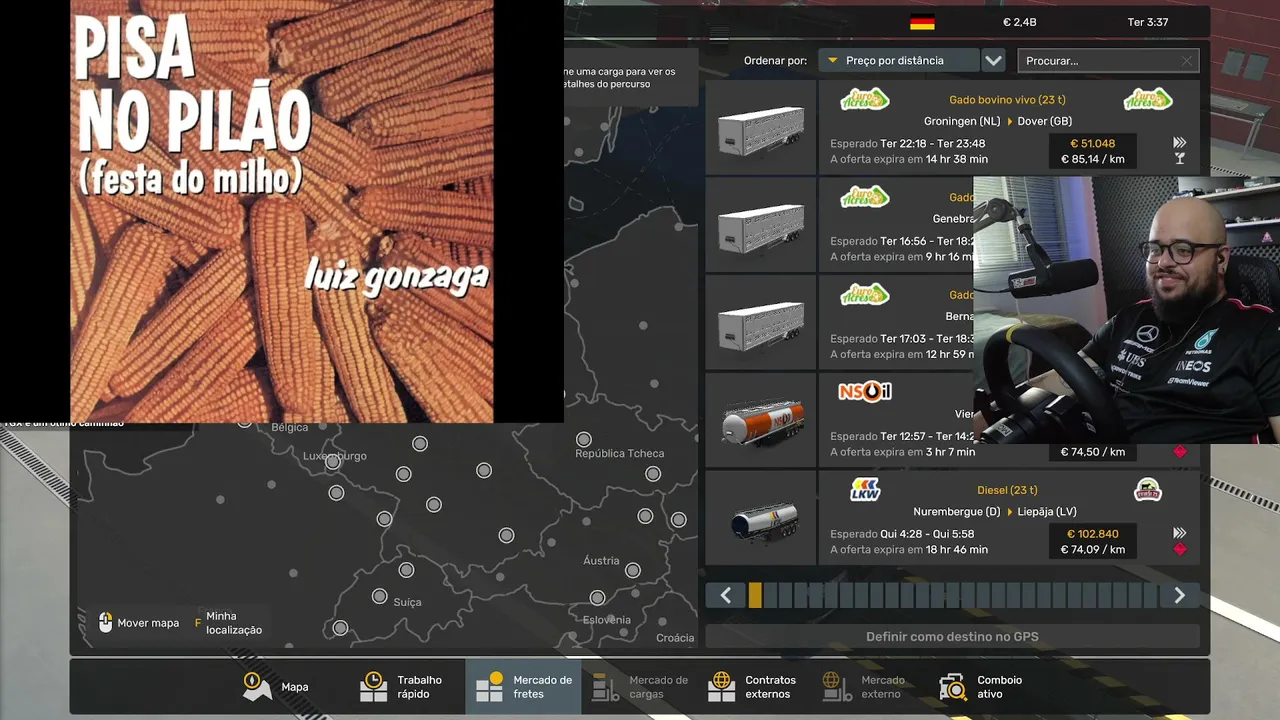Click the Mapa icon in the bottom bar
The image size is (1280, 720).
257,687
